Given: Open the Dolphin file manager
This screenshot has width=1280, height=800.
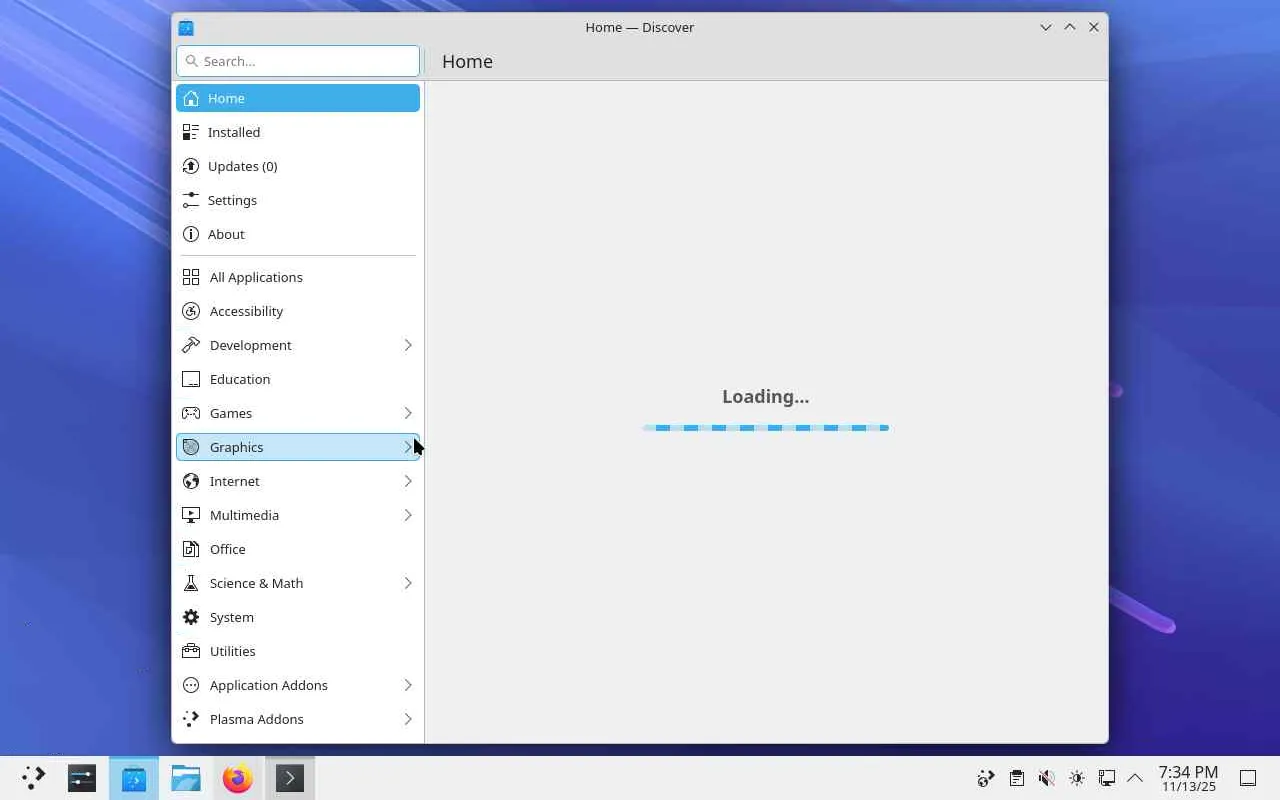Looking at the screenshot, I should (186, 778).
